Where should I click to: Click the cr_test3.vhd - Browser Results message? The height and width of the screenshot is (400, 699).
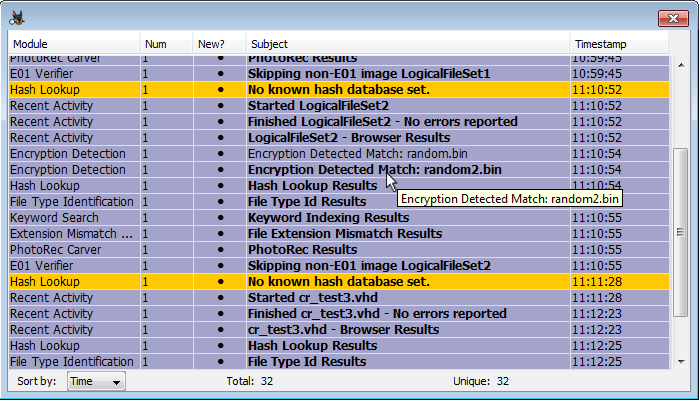click(x=343, y=330)
